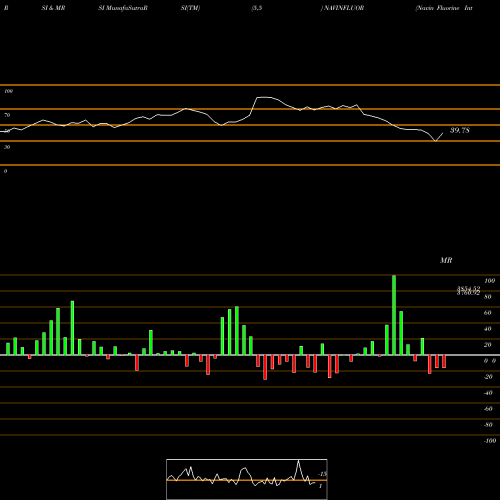Click the '(Navin Fluorine Int' company name
The image size is (500, 500).
point(444,8)
